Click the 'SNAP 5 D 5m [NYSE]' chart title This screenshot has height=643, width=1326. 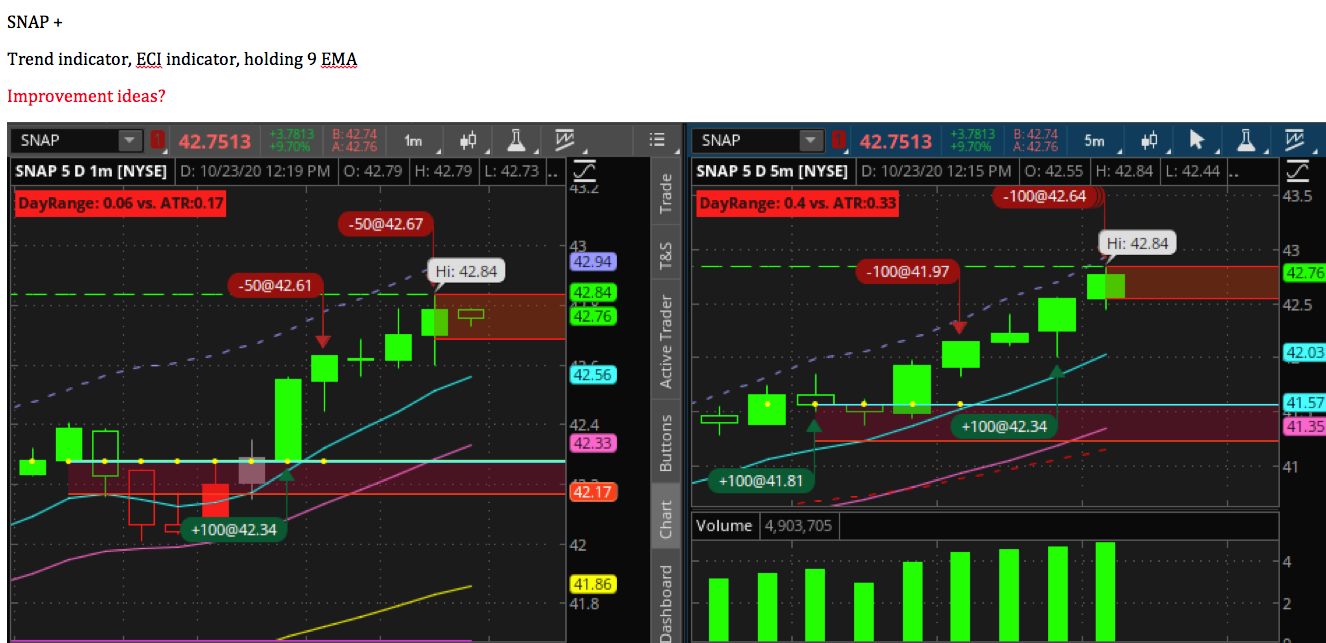tap(774, 171)
